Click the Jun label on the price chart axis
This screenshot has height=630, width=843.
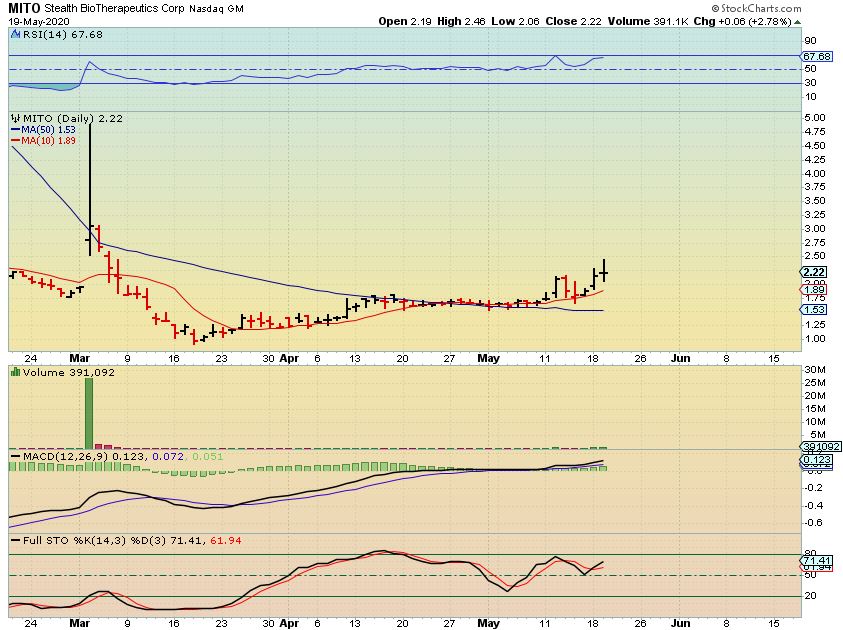pos(680,359)
